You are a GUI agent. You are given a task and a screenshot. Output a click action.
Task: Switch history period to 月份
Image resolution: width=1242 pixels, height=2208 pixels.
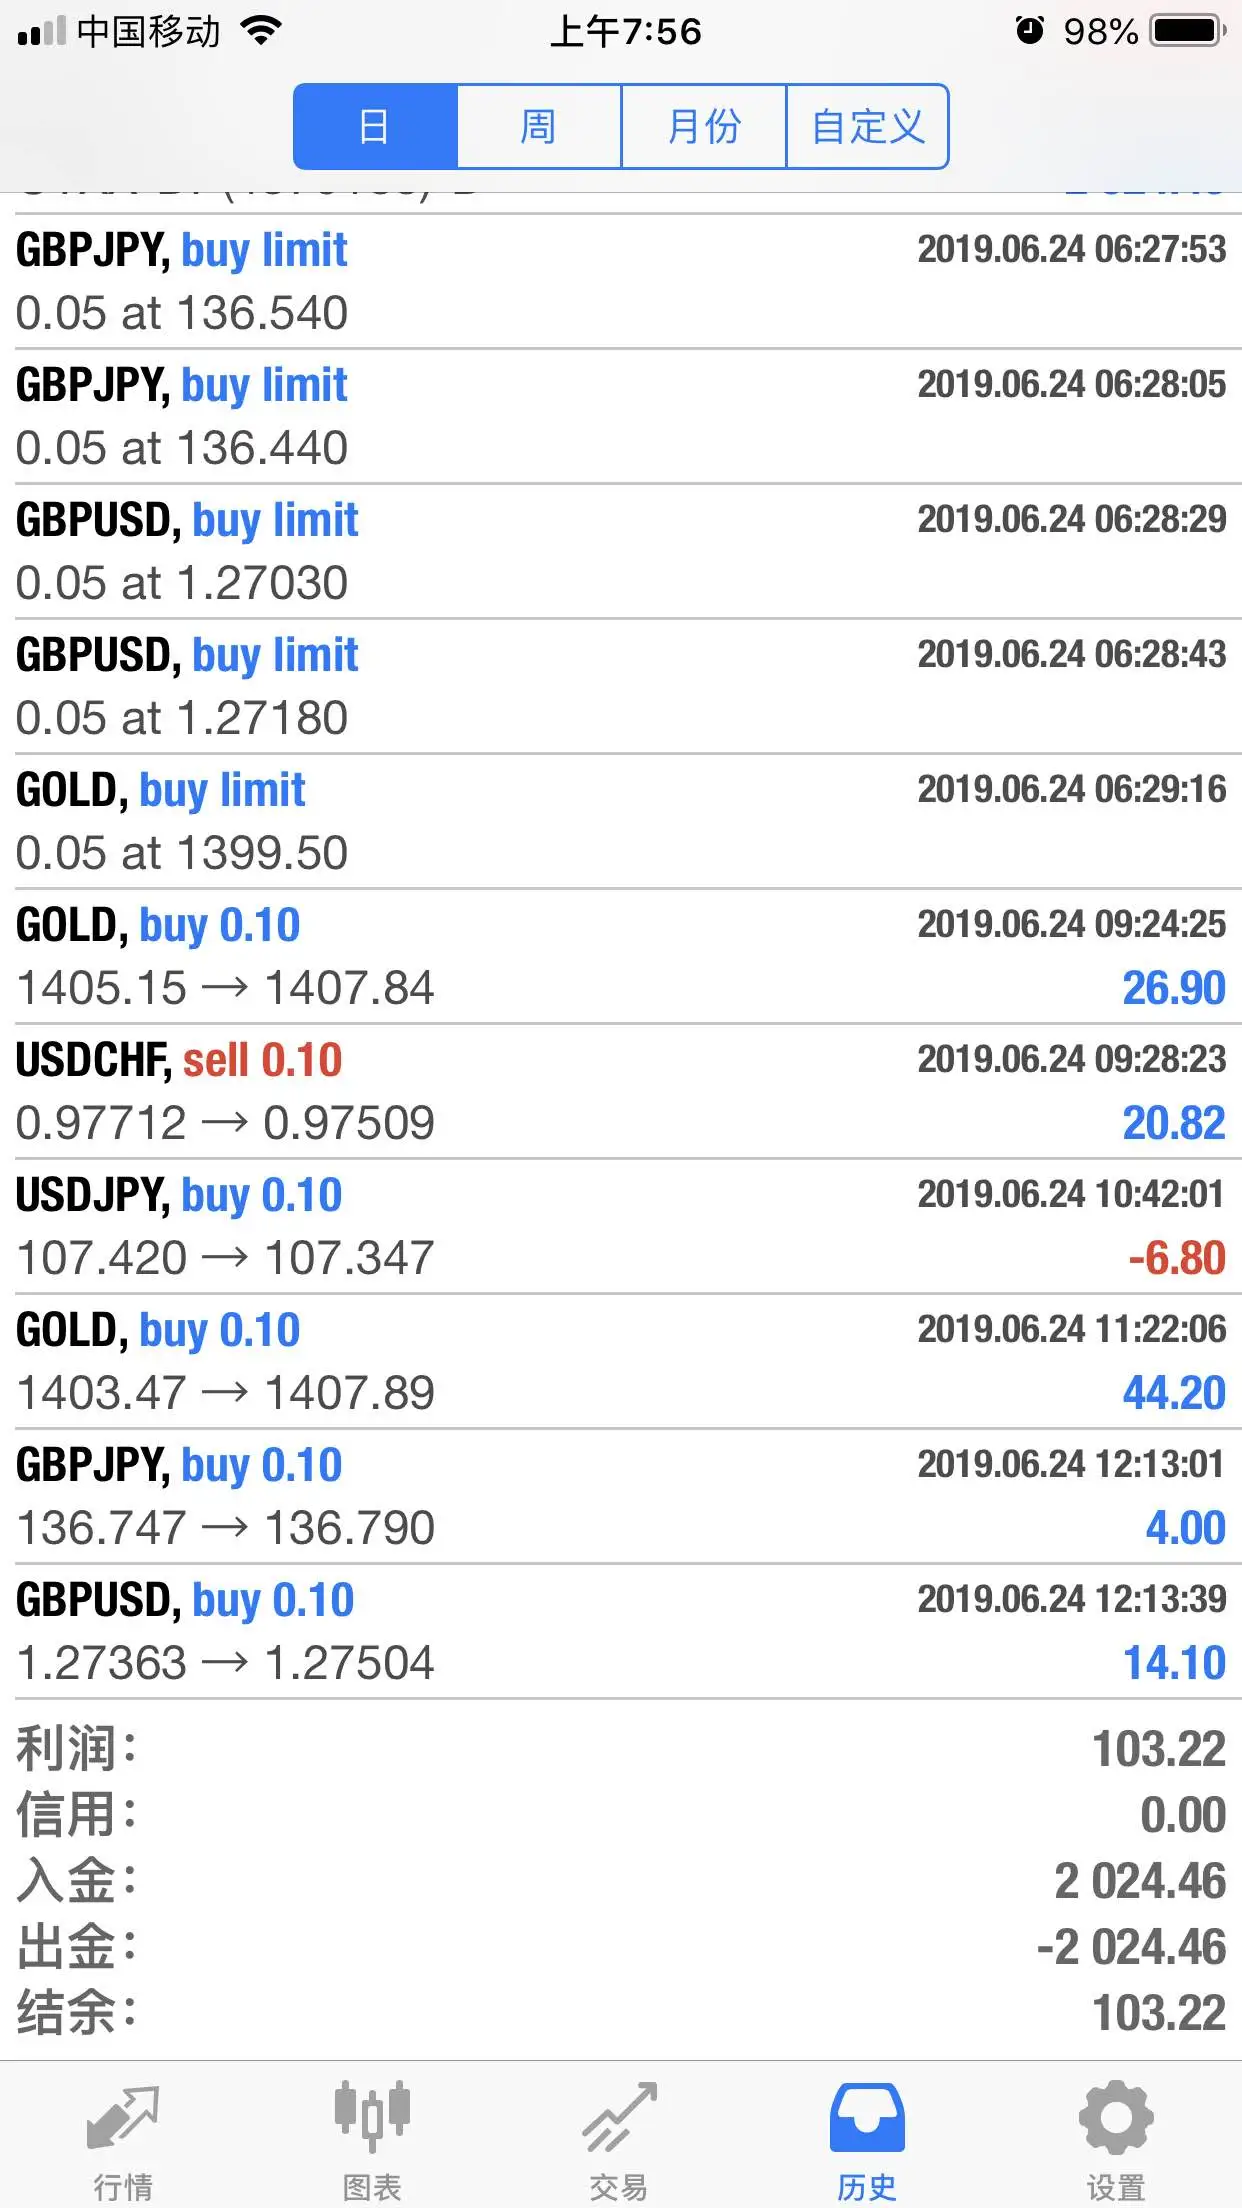(704, 127)
